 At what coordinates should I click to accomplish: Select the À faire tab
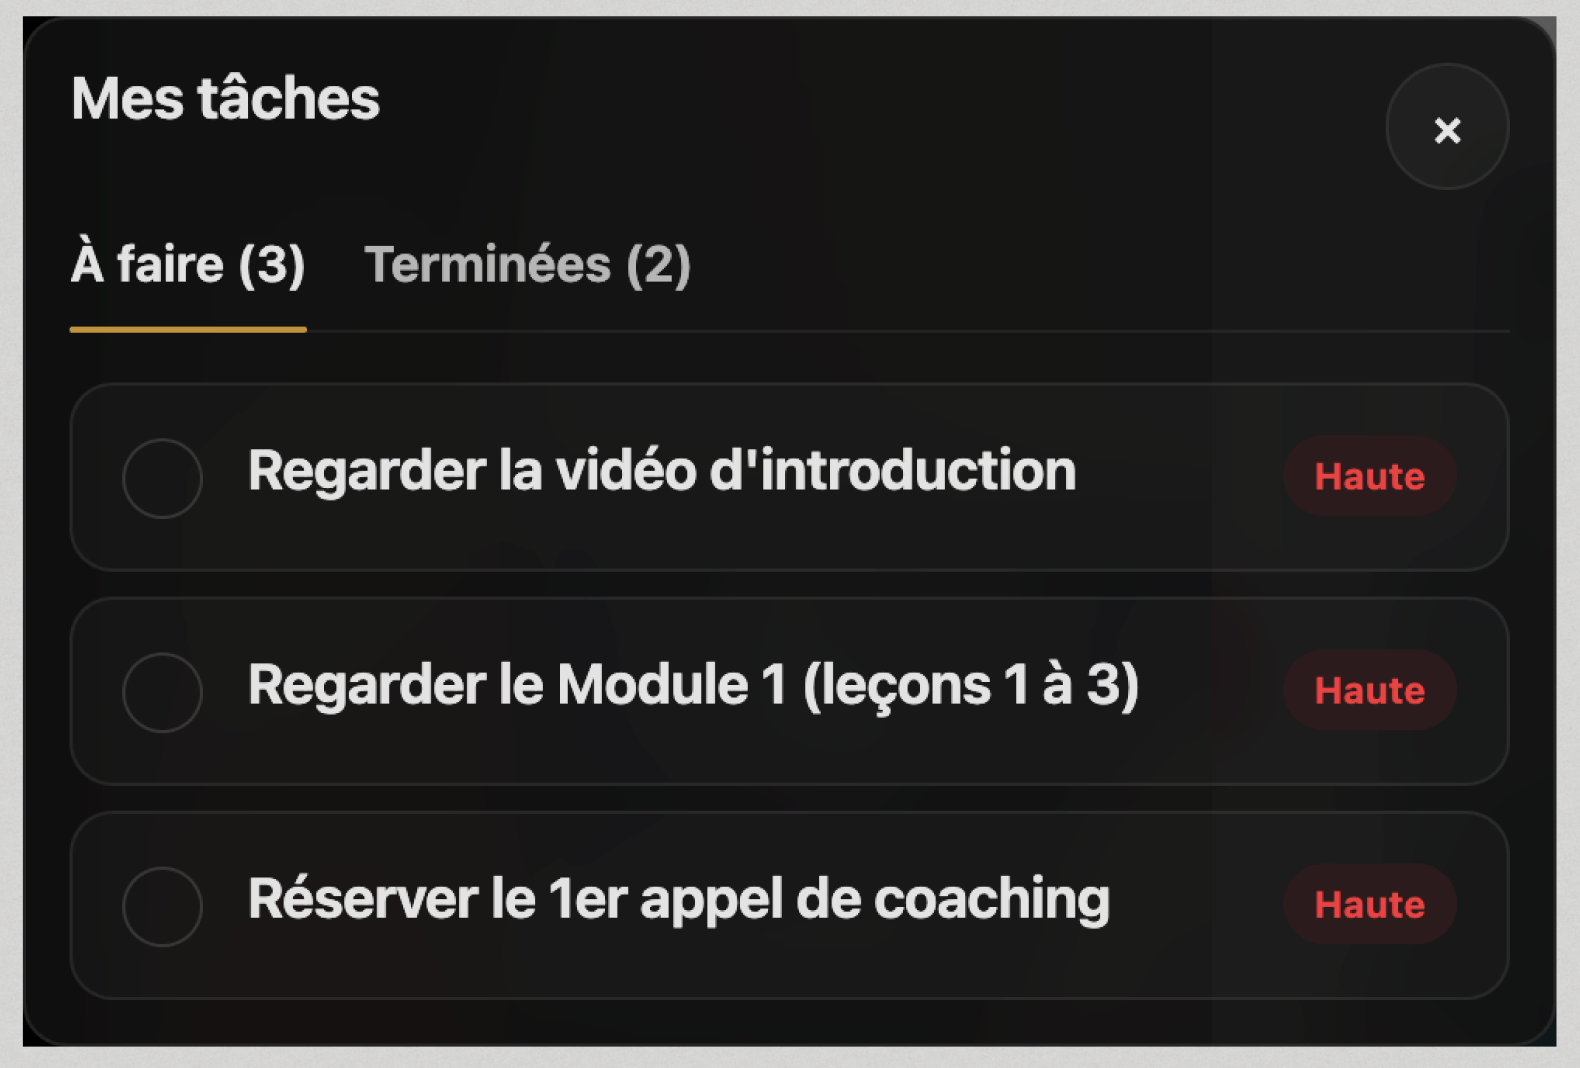(187, 265)
